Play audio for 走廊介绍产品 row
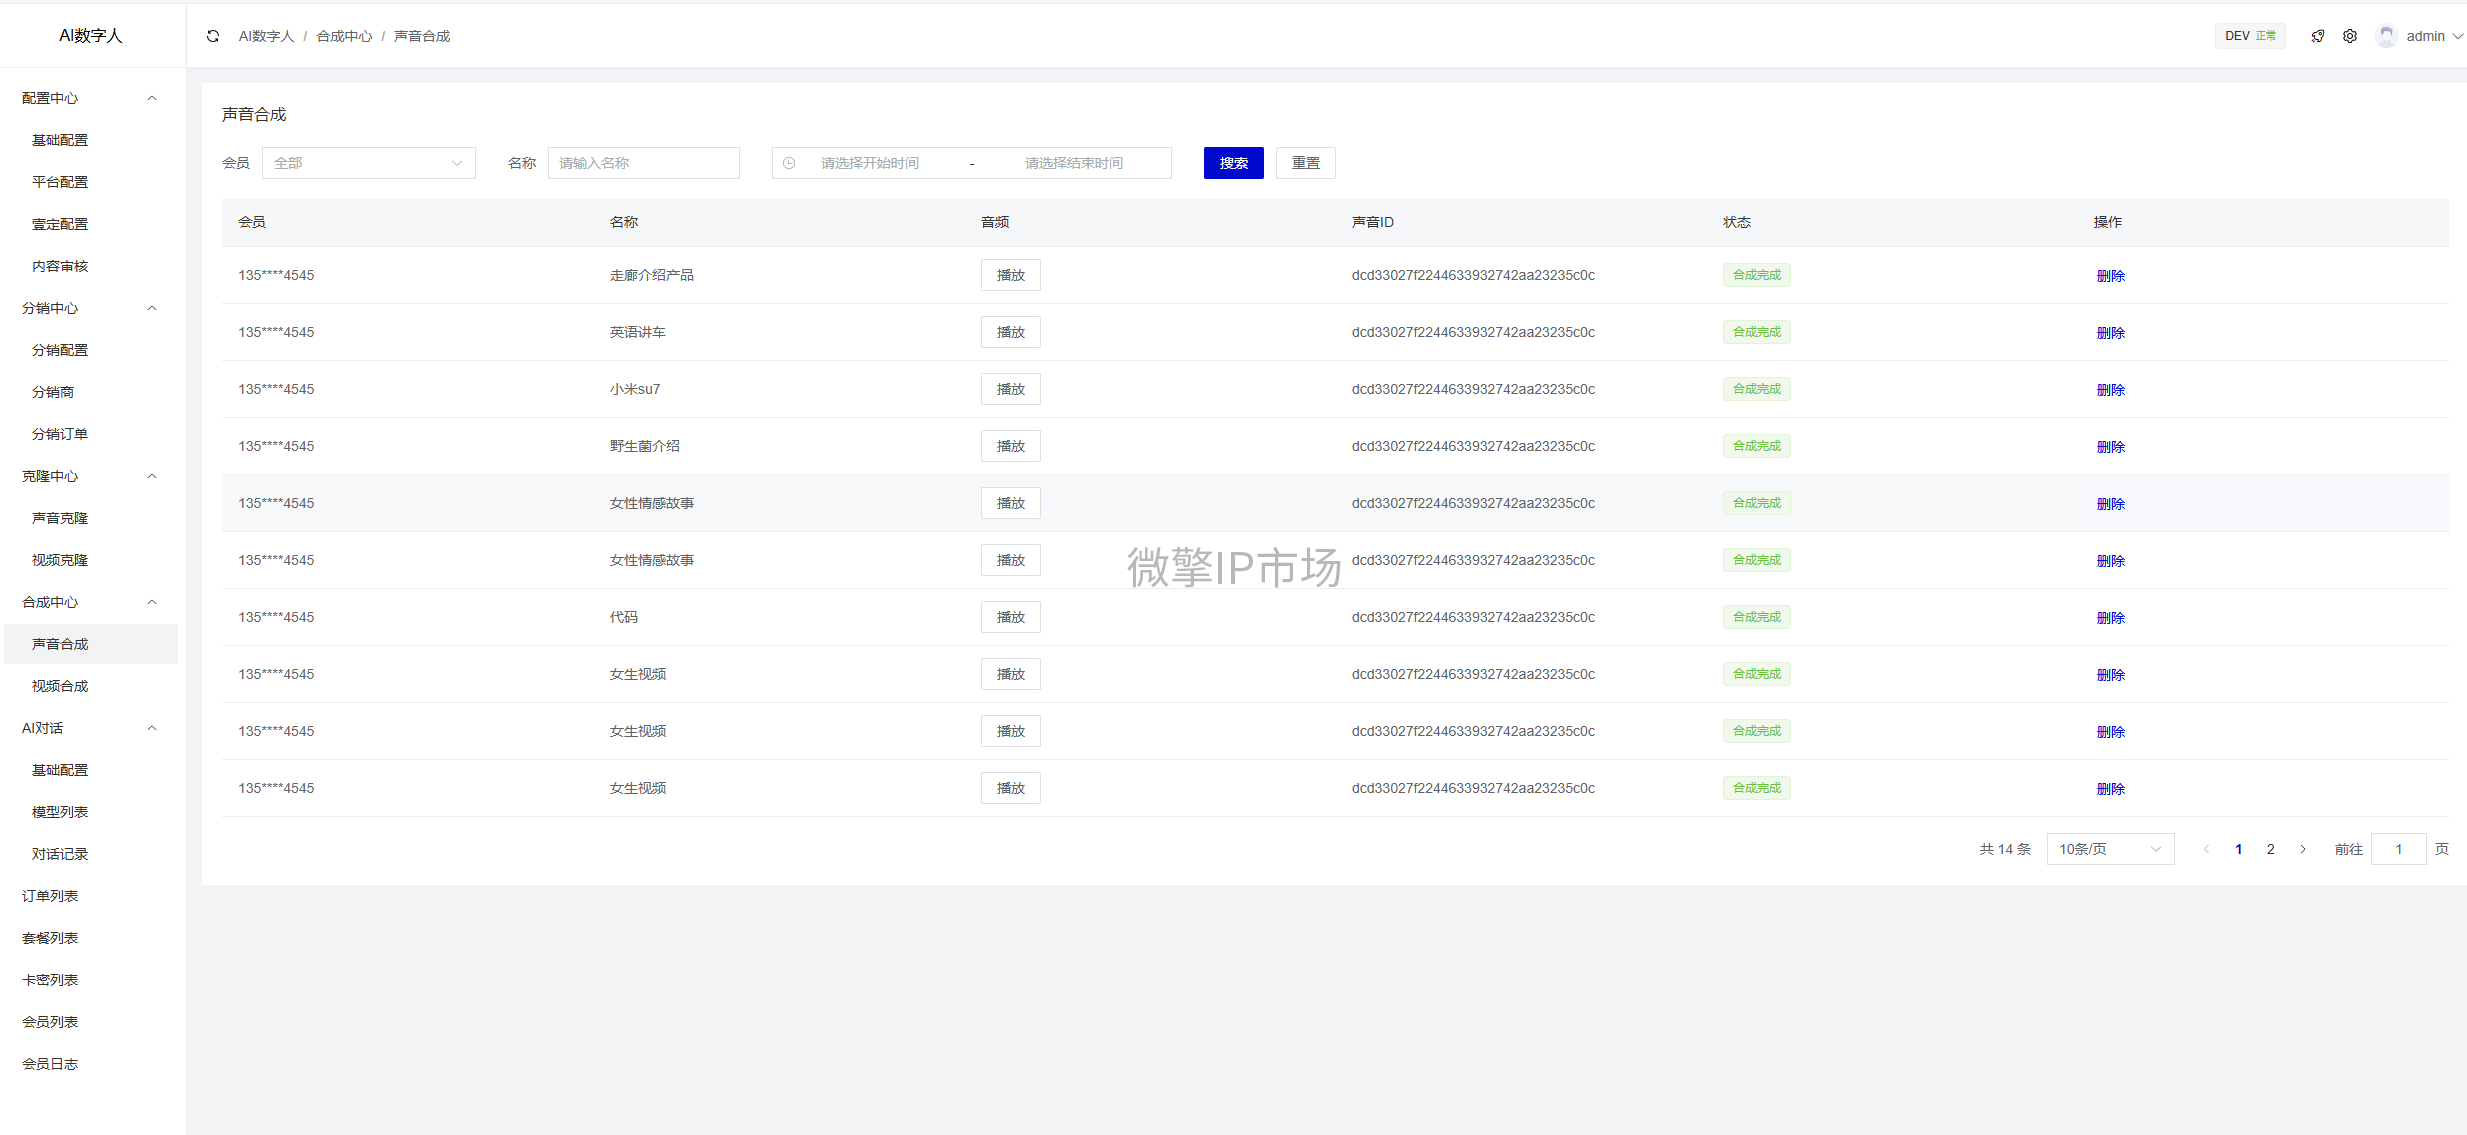 [1010, 275]
